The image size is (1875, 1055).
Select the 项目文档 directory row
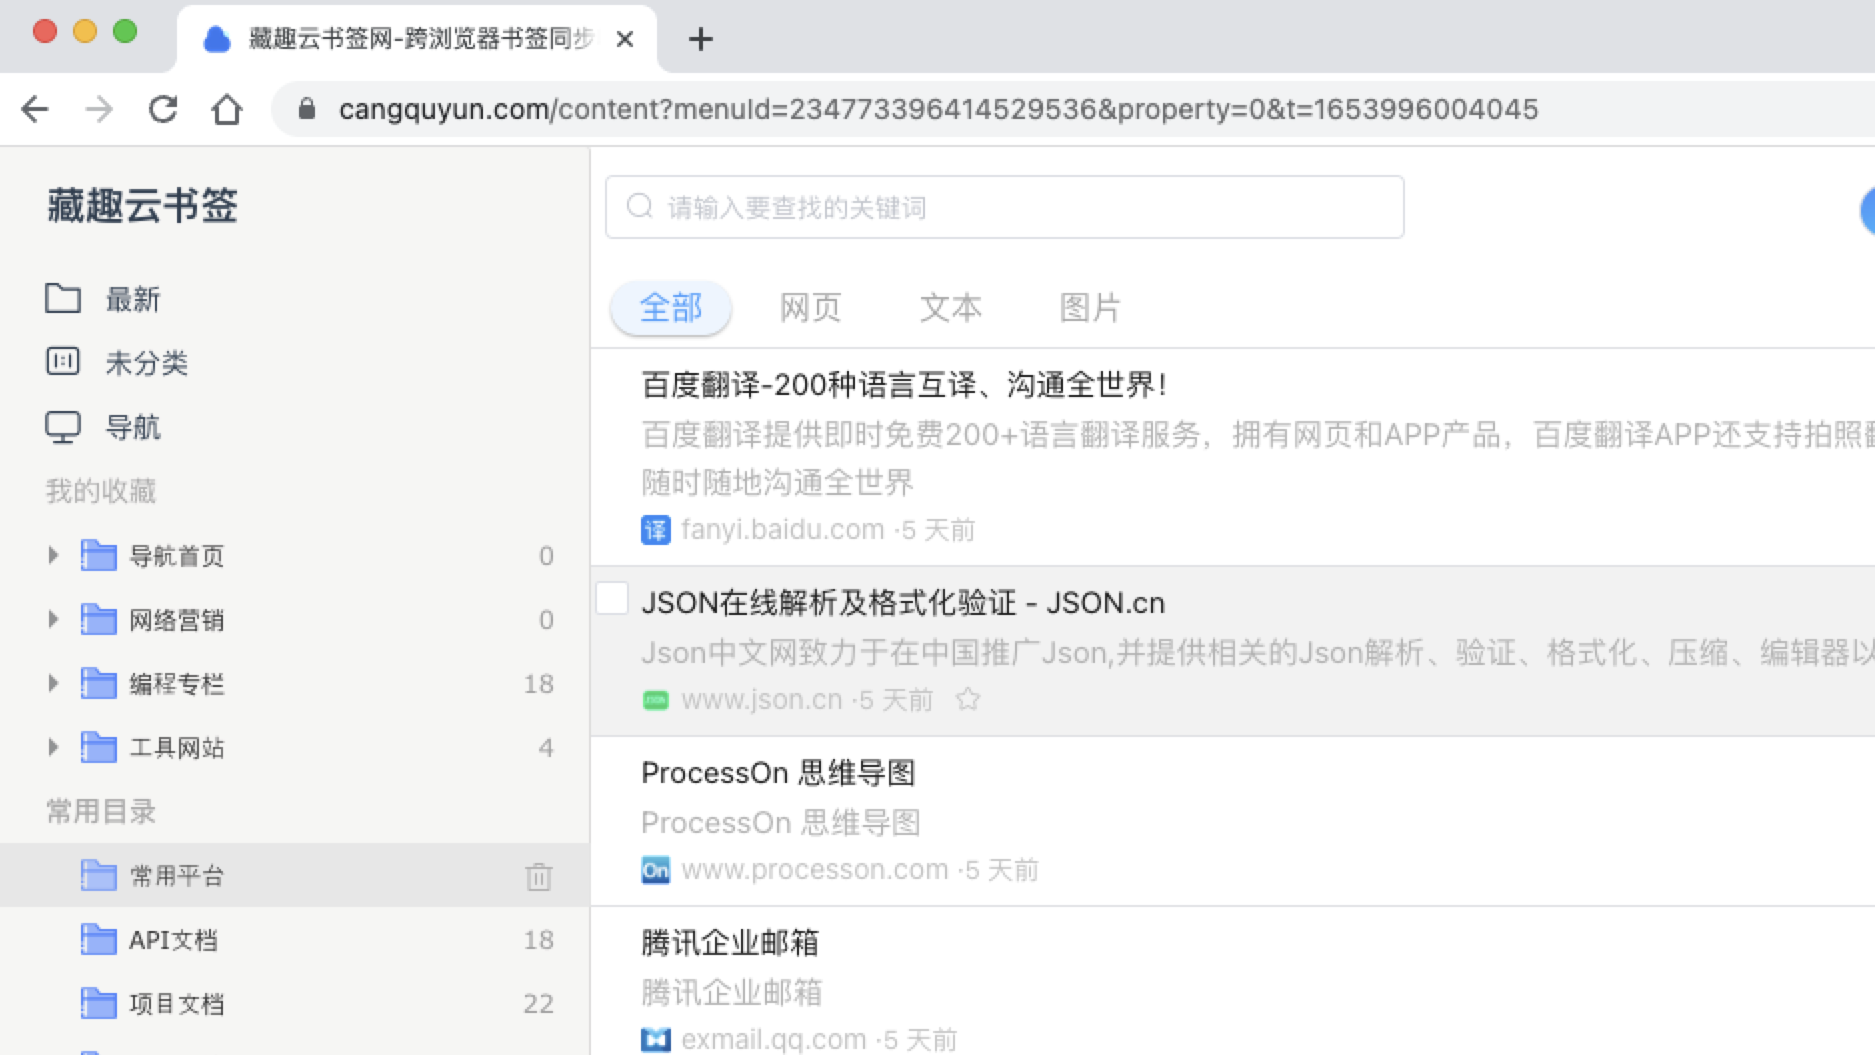point(295,1003)
